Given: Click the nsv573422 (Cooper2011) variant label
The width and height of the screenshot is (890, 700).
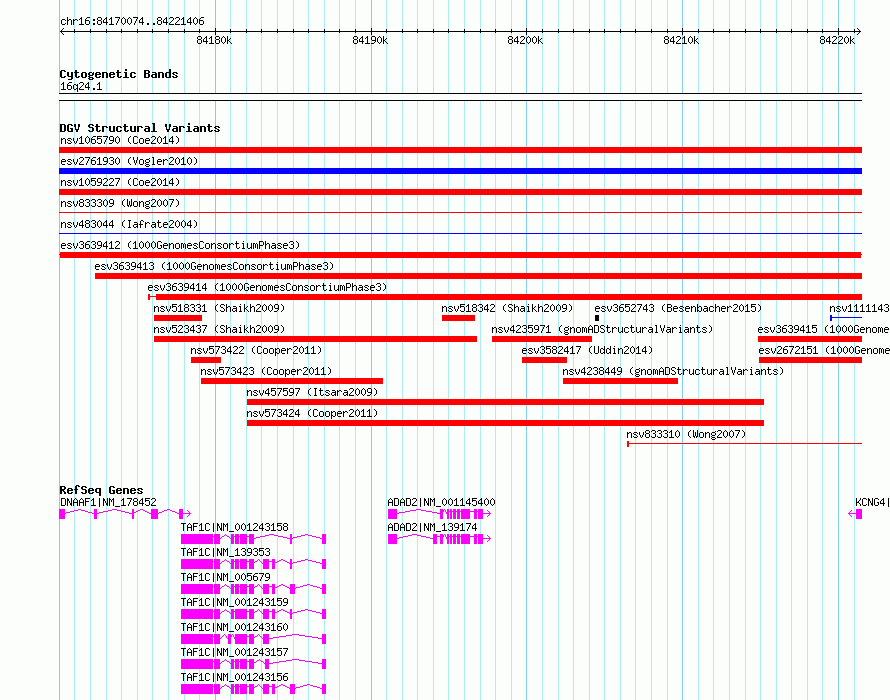Looking at the screenshot, I should pos(256,350).
